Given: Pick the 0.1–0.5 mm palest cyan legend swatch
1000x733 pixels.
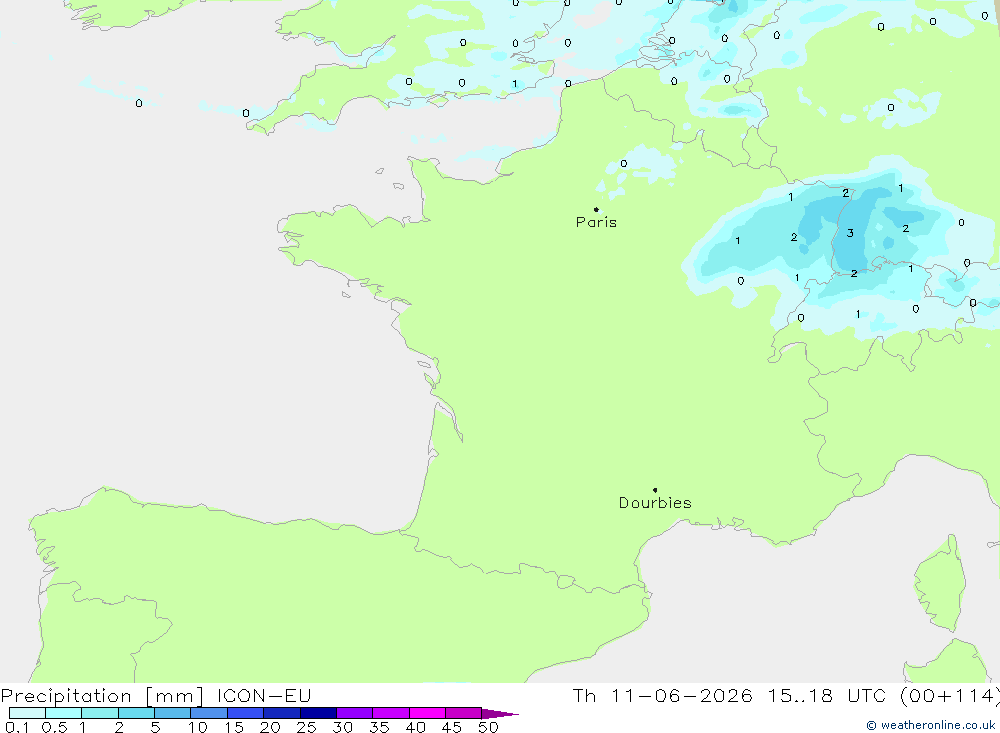Looking at the screenshot, I should click(27, 713).
